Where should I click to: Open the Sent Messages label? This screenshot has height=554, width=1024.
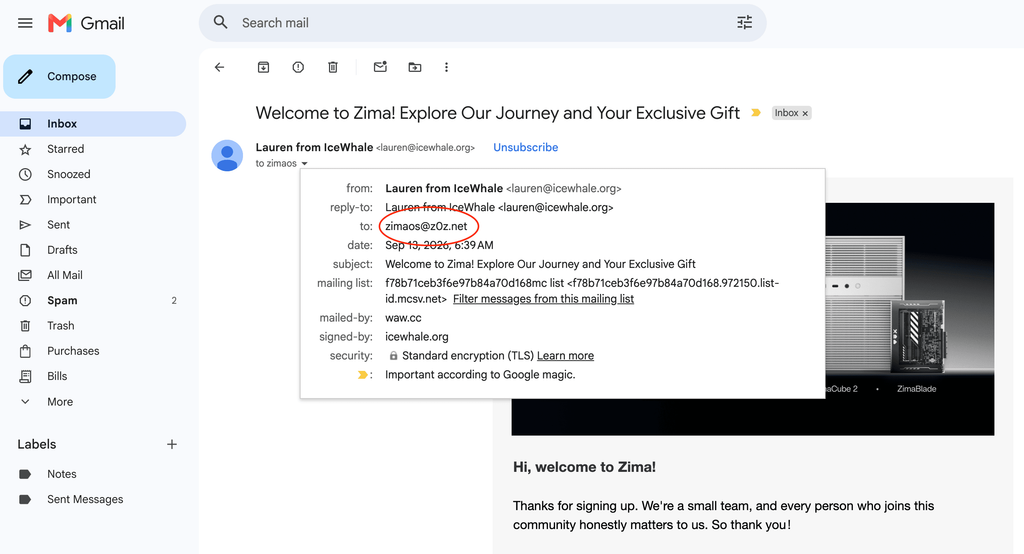coord(93,499)
